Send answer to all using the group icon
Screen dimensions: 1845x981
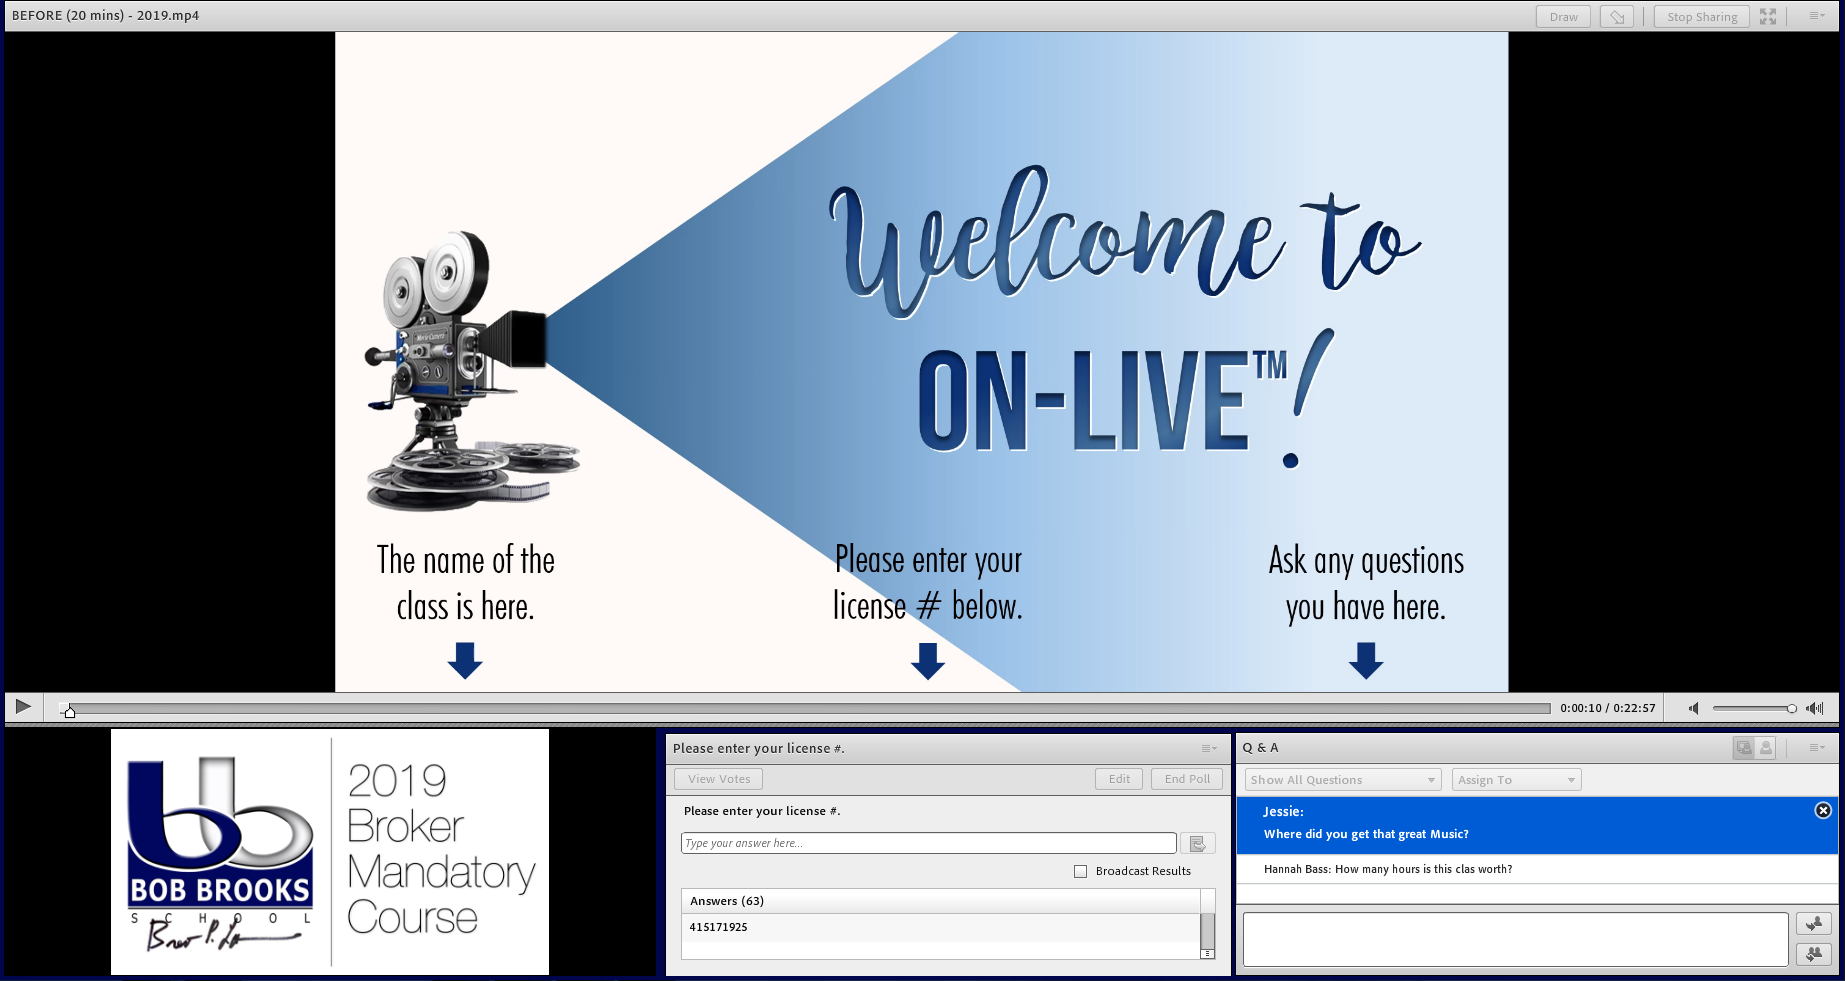(1813, 954)
